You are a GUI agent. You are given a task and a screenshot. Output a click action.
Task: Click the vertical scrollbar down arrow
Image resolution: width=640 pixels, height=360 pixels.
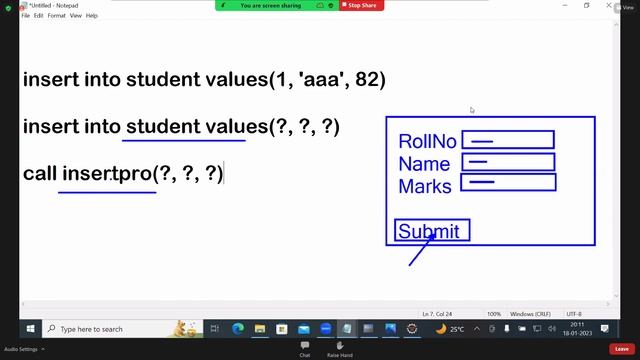tap(616, 296)
